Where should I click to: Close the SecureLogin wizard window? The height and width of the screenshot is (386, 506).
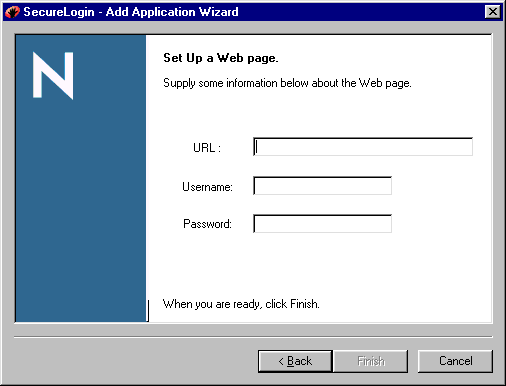(493, 12)
